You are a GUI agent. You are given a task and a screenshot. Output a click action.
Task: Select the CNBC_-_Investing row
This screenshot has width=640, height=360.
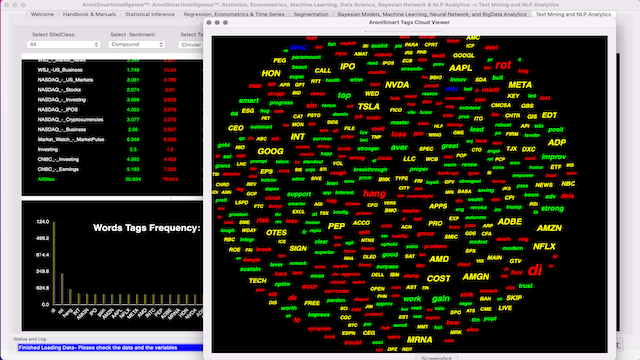coord(112,160)
